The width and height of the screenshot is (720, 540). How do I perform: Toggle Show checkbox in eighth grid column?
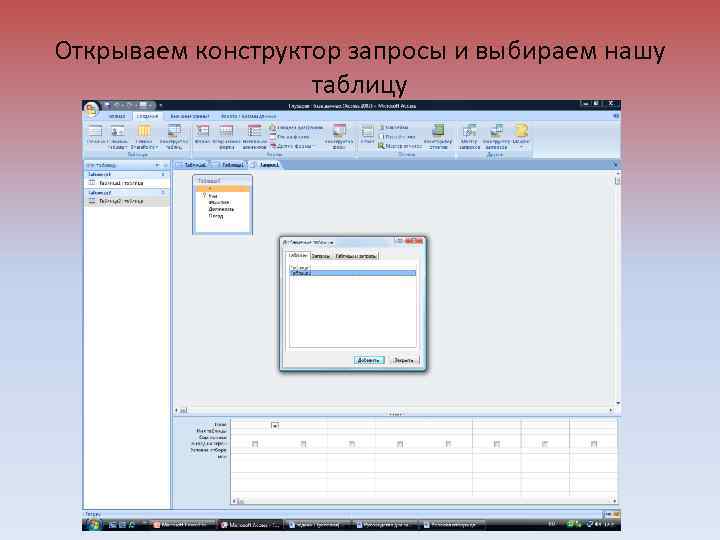[x=594, y=444]
